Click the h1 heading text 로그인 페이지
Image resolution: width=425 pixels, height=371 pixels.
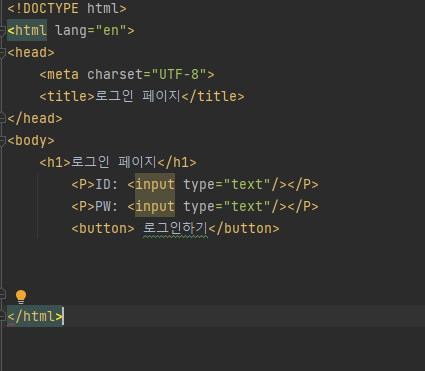coord(114,162)
